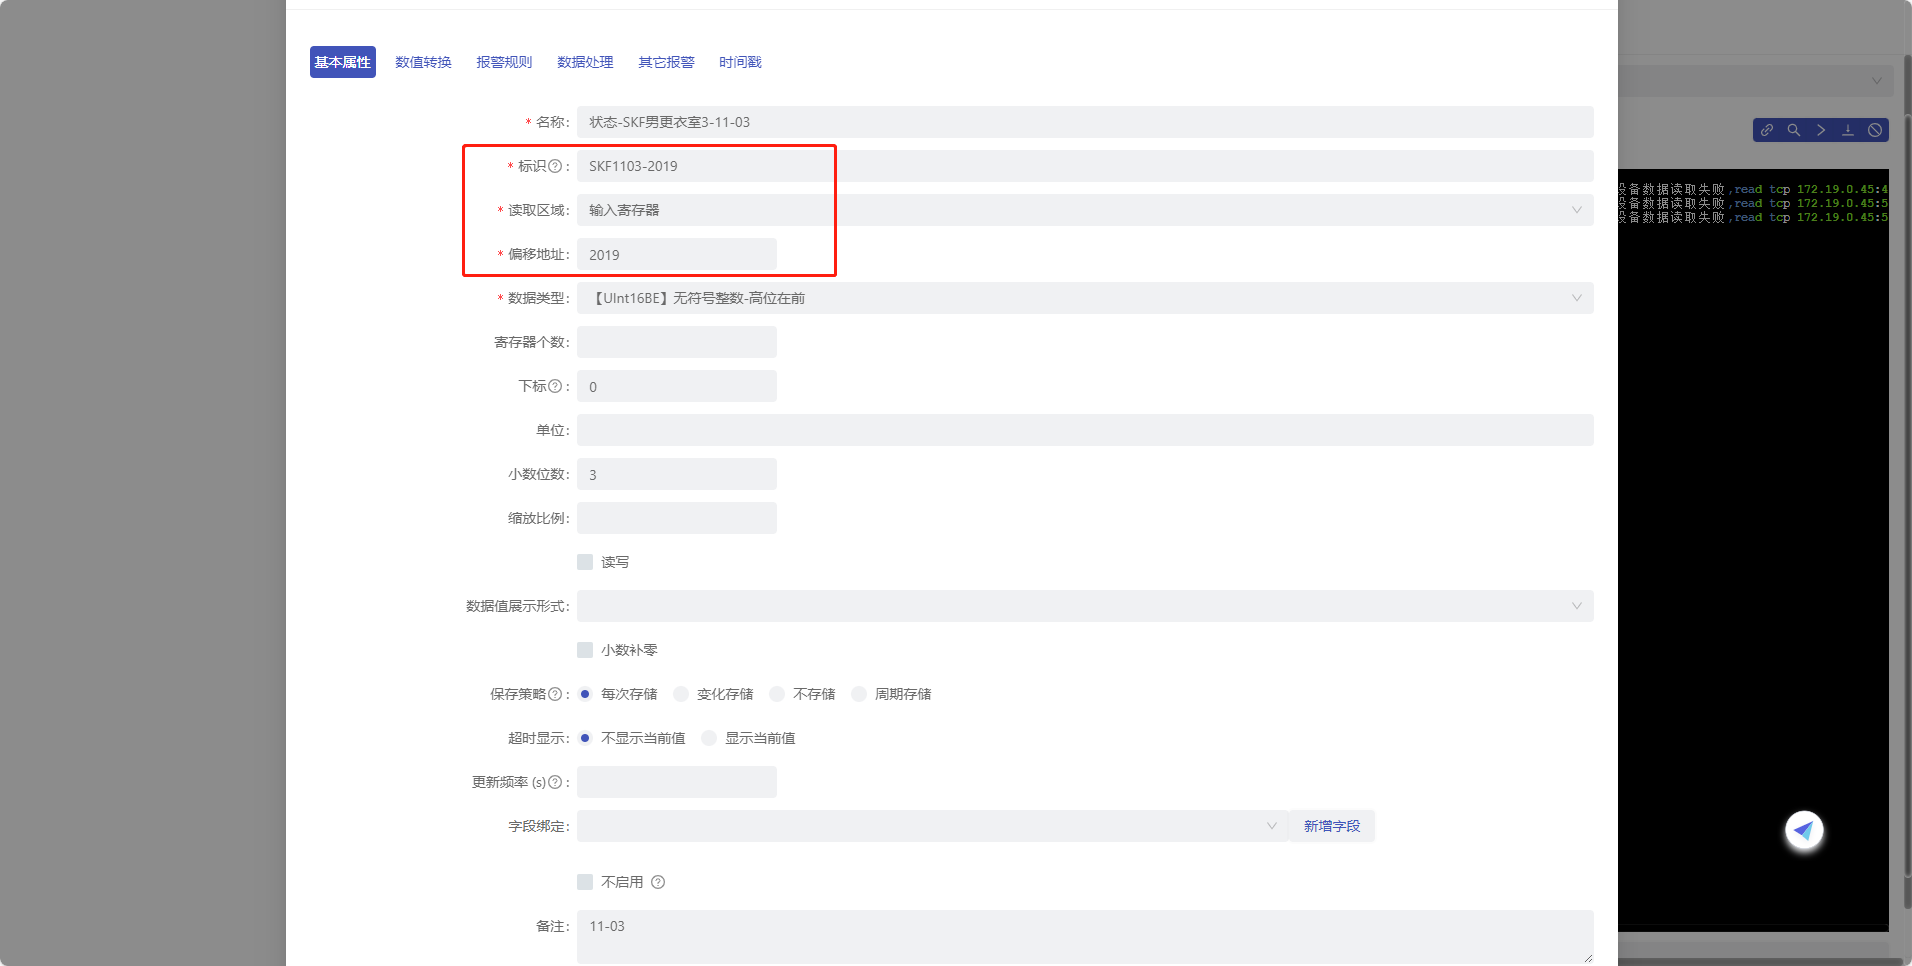This screenshot has width=1912, height=966.
Task: Check the 不启用 checkbox
Action: (585, 882)
